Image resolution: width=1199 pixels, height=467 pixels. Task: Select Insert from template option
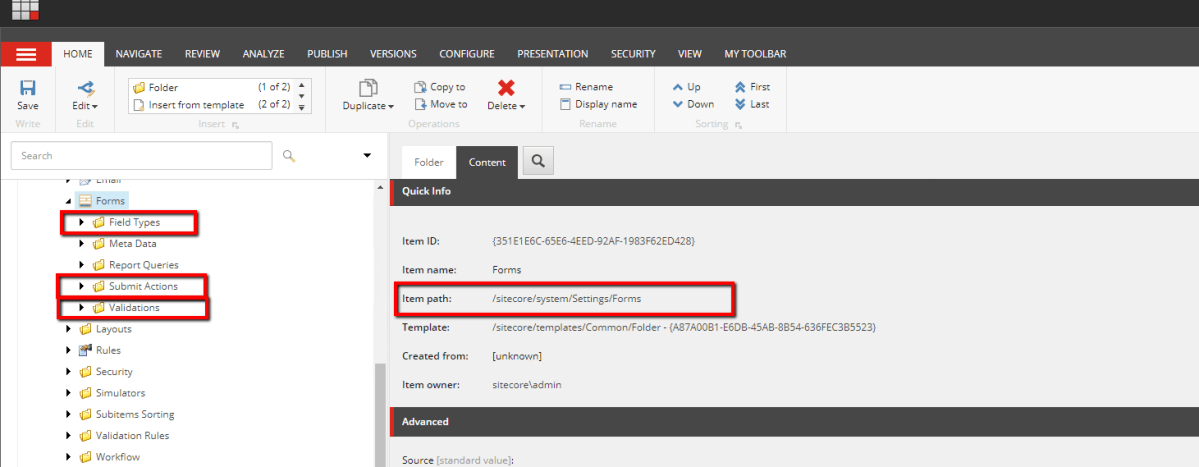(196, 104)
